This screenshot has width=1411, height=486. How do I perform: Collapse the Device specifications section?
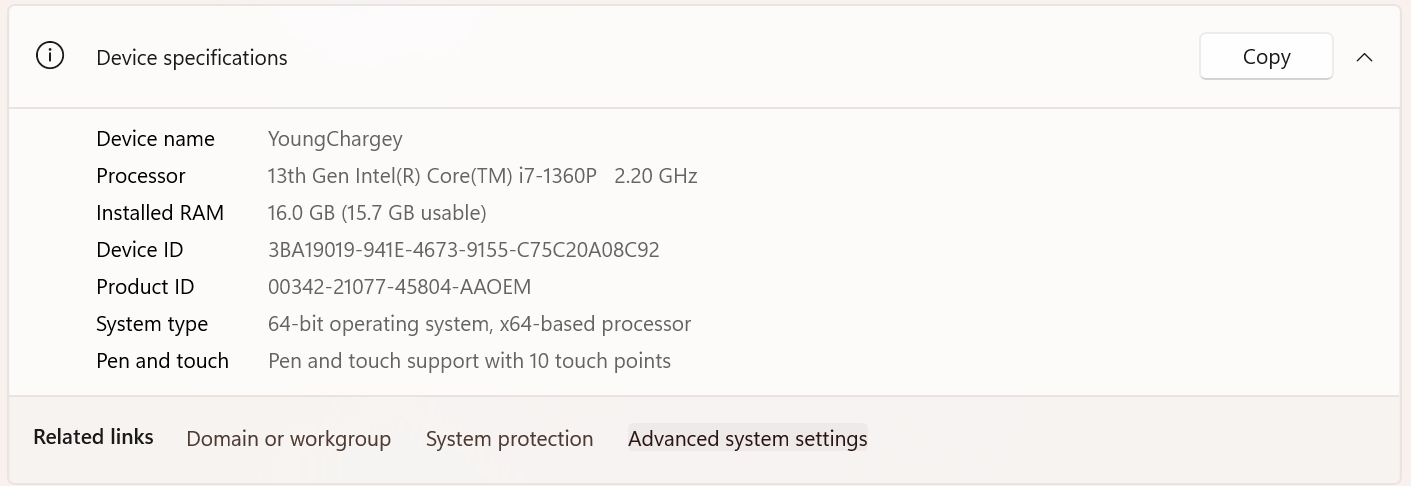click(x=1364, y=57)
